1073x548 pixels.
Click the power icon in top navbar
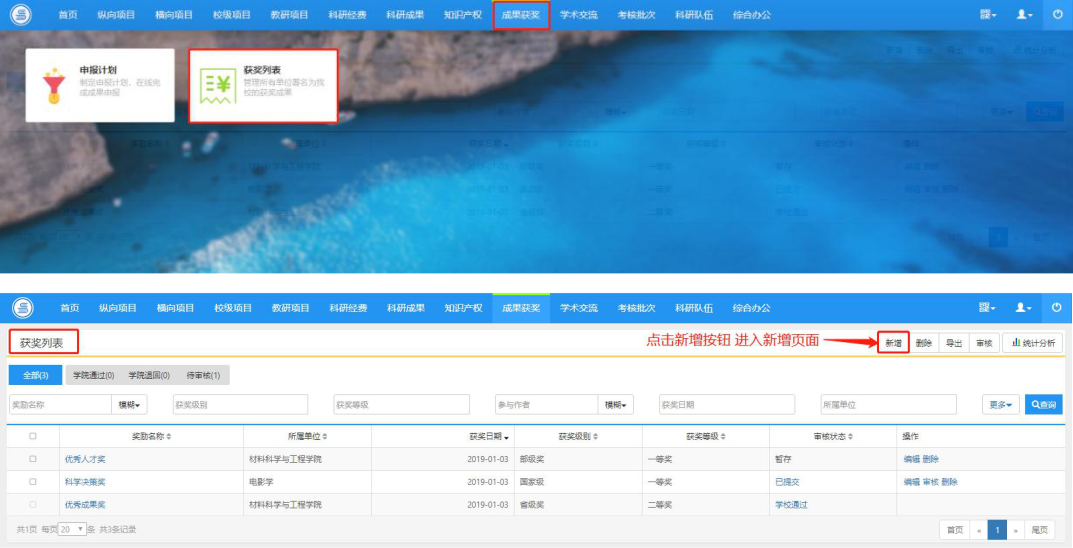click(x=1057, y=14)
